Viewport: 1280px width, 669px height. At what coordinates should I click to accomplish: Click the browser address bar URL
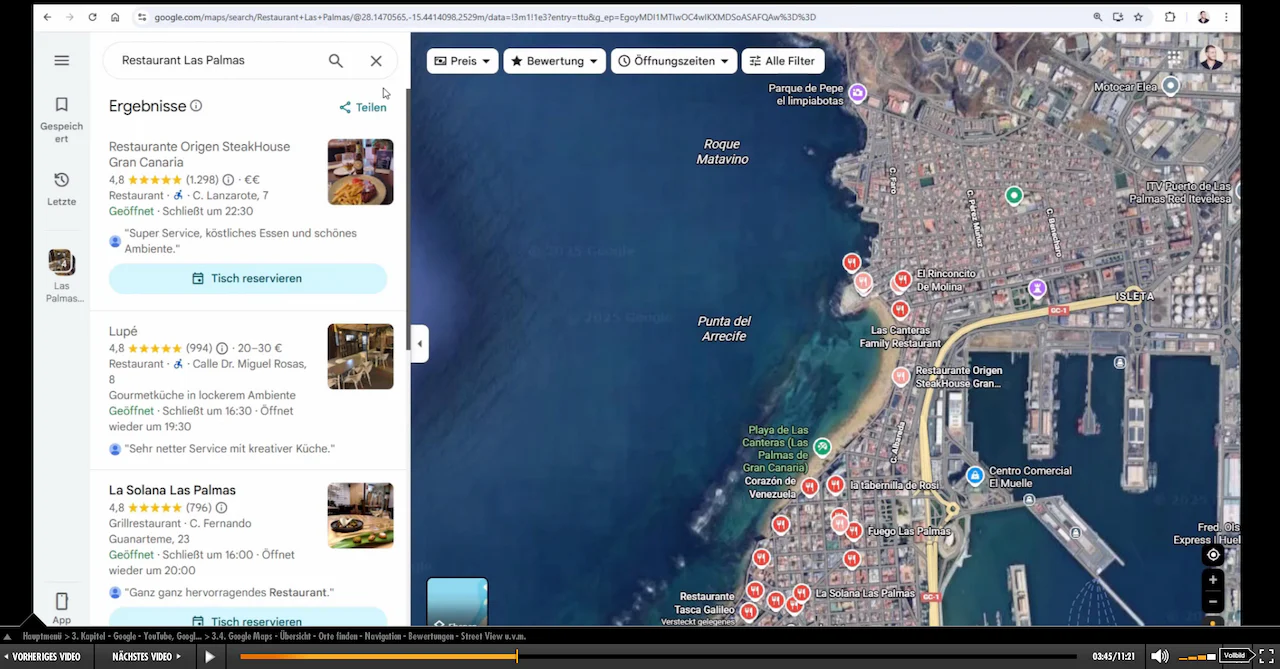point(485,17)
